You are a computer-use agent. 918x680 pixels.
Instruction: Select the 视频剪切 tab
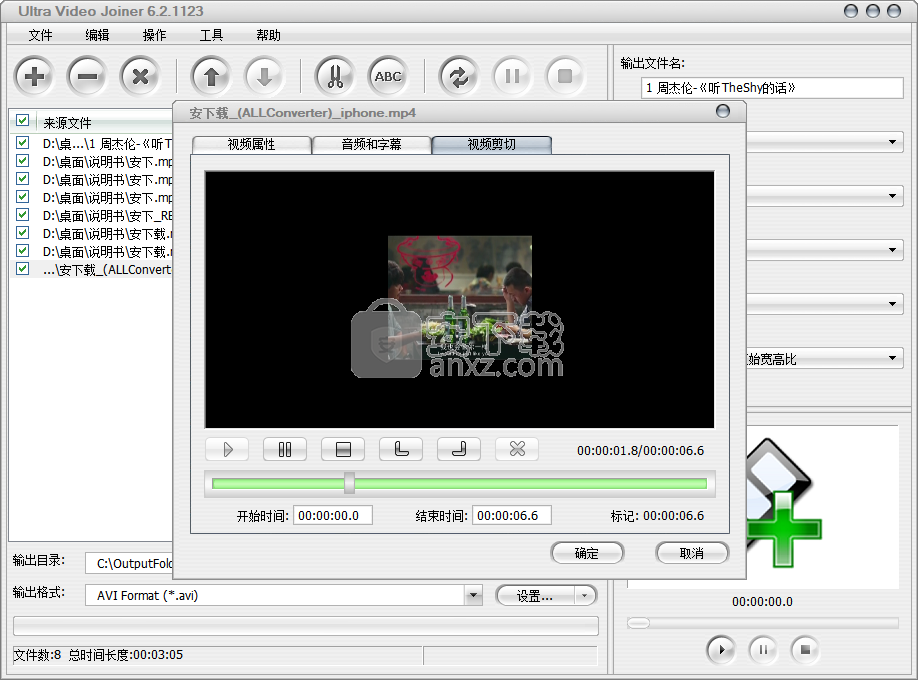coord(492,144)
